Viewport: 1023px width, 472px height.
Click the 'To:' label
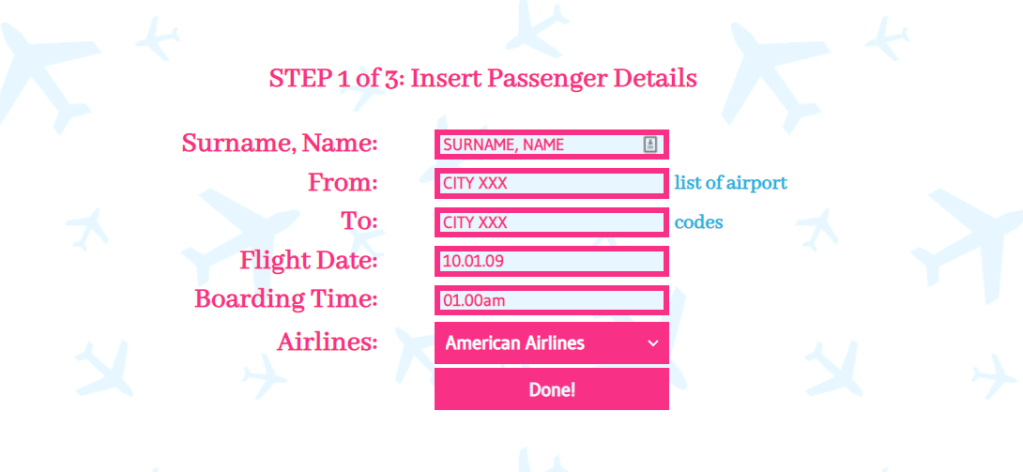[359, 222]
